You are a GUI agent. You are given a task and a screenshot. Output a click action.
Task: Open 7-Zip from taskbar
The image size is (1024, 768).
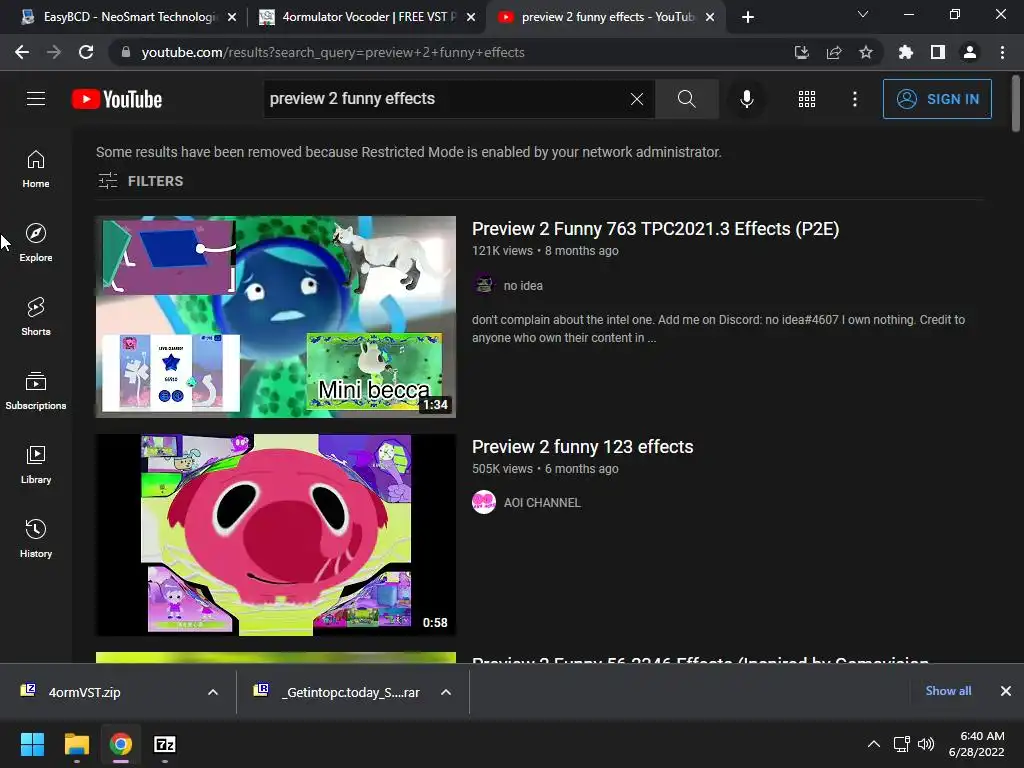[x=165, y=744]
